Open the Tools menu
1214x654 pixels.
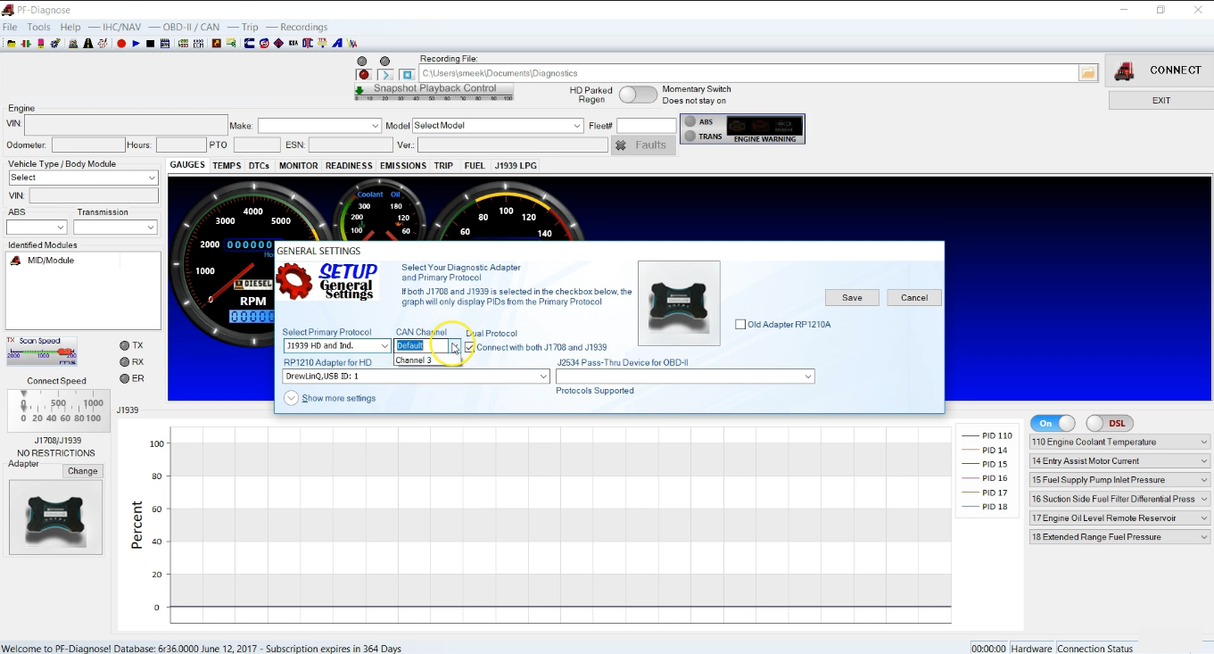click(38, 27)
